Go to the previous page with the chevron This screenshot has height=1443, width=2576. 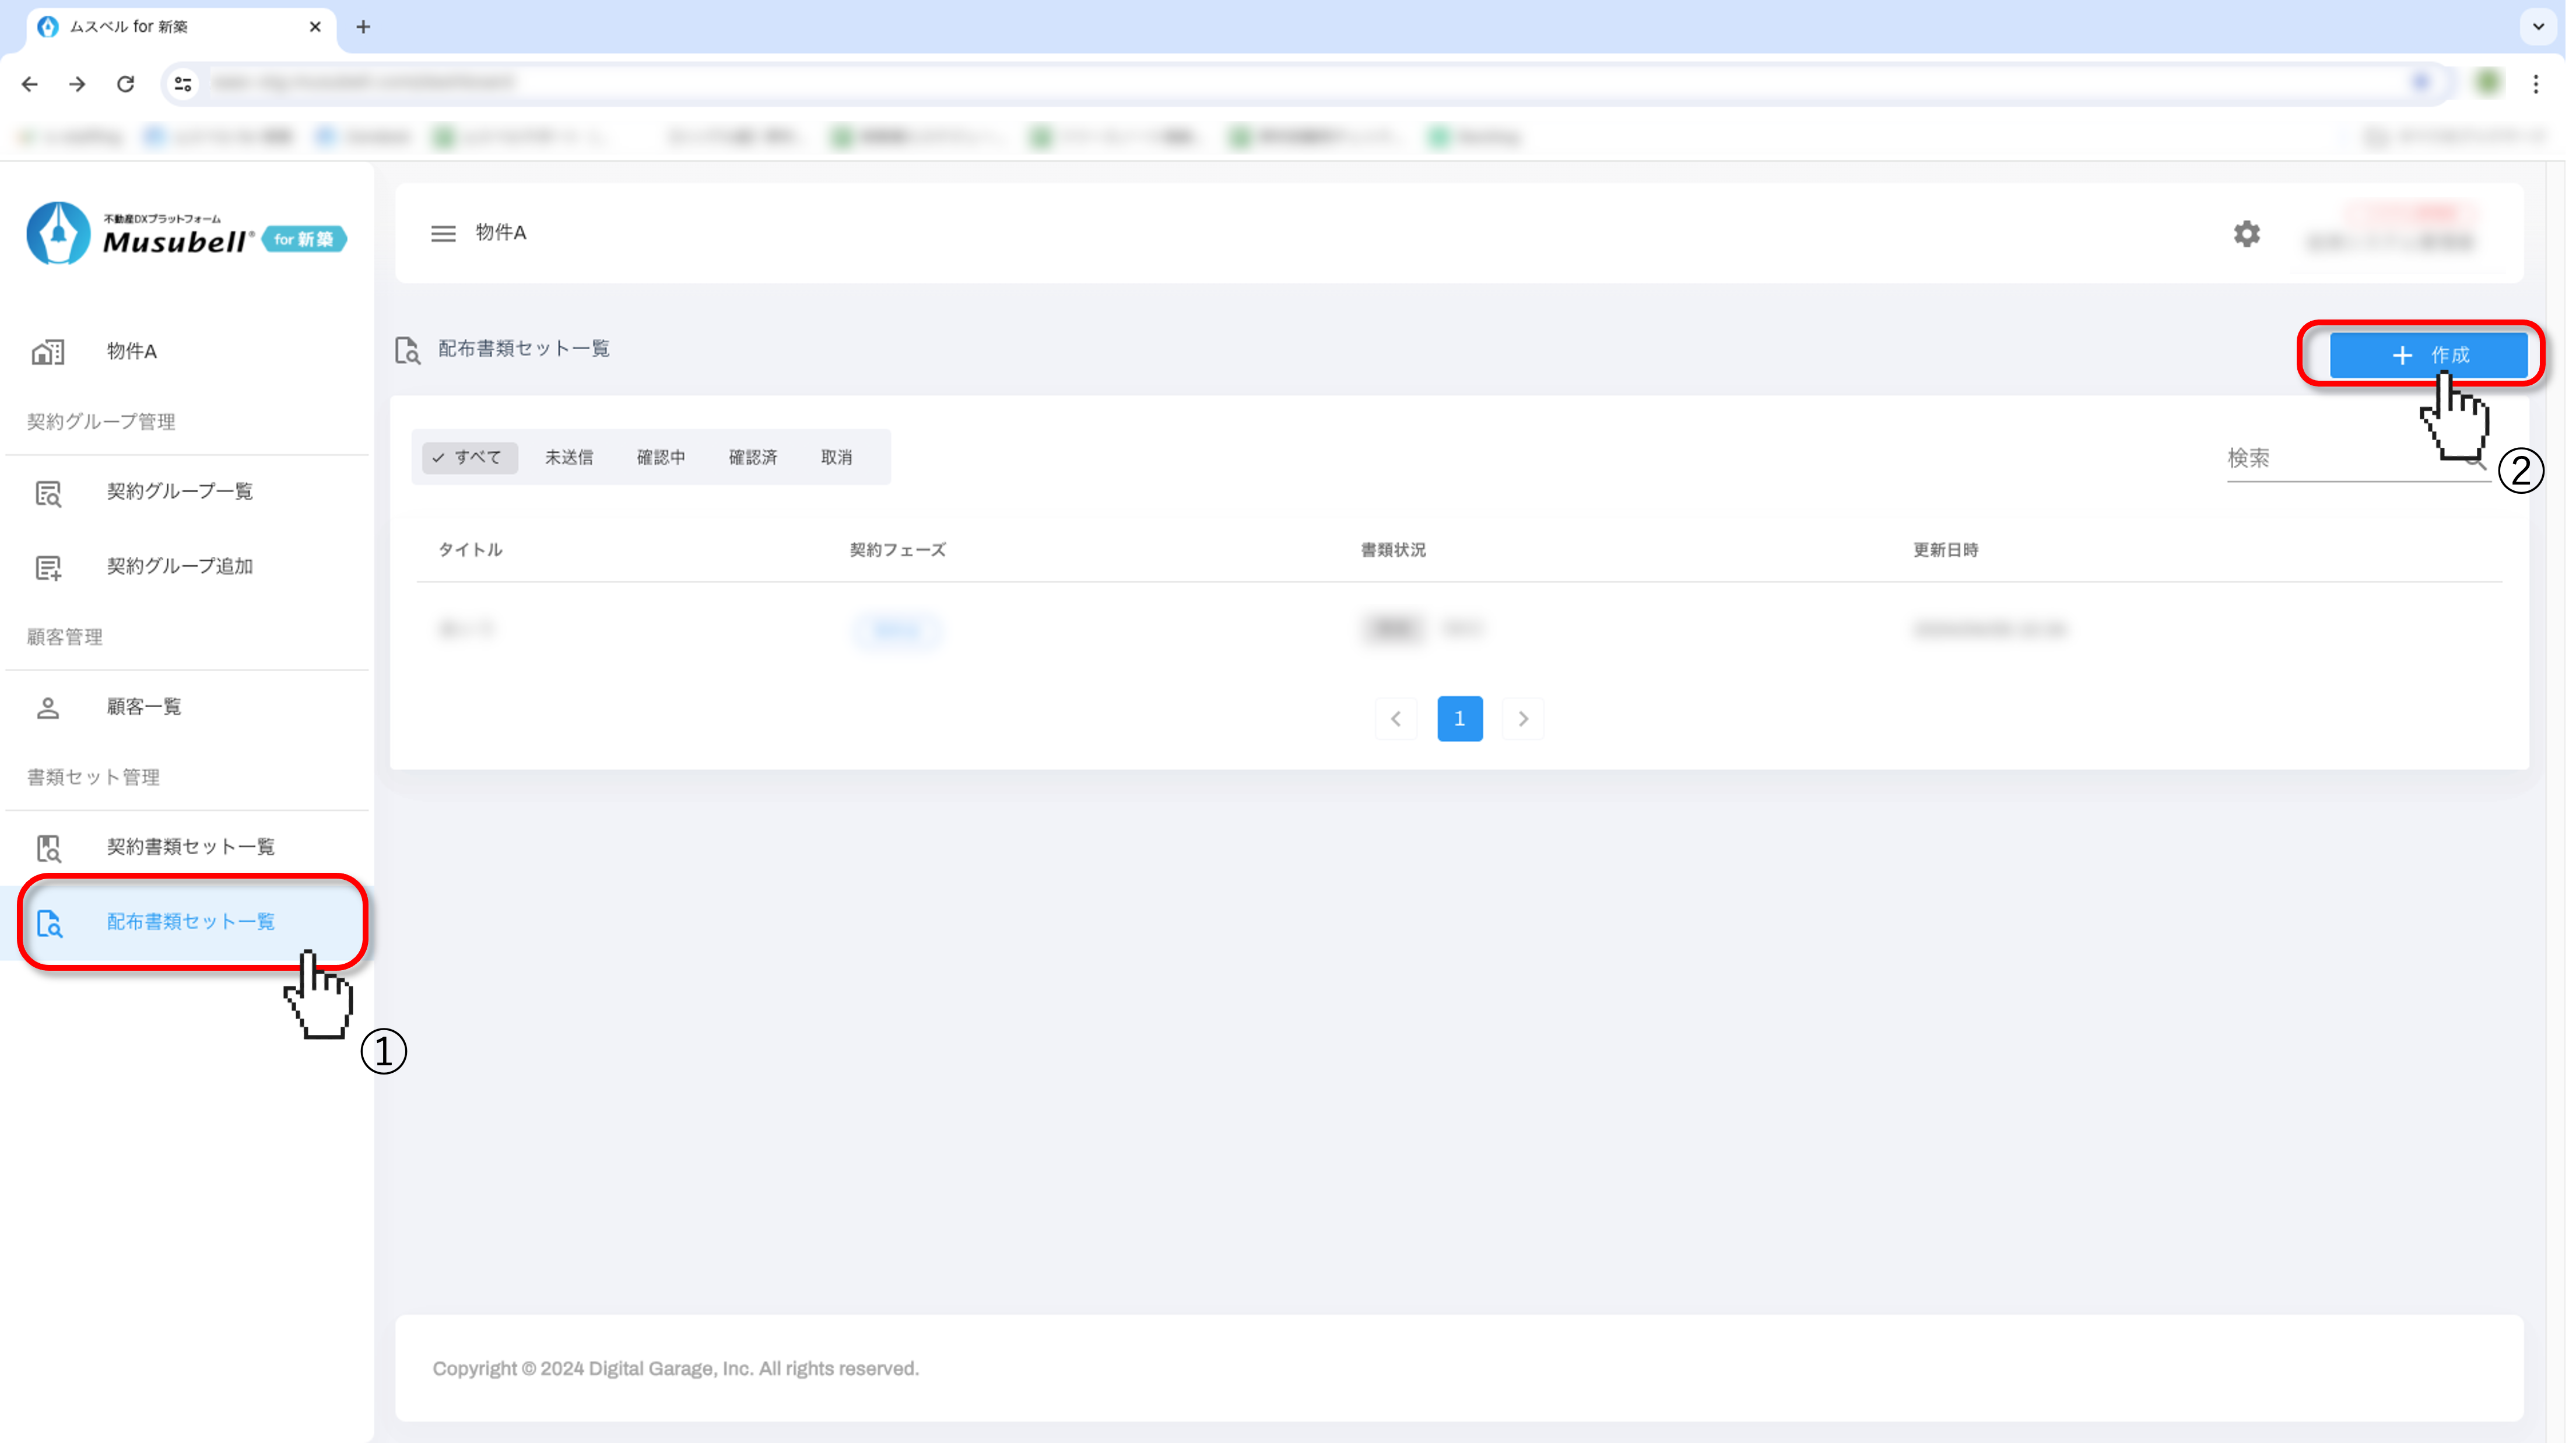coord(1395,719)
